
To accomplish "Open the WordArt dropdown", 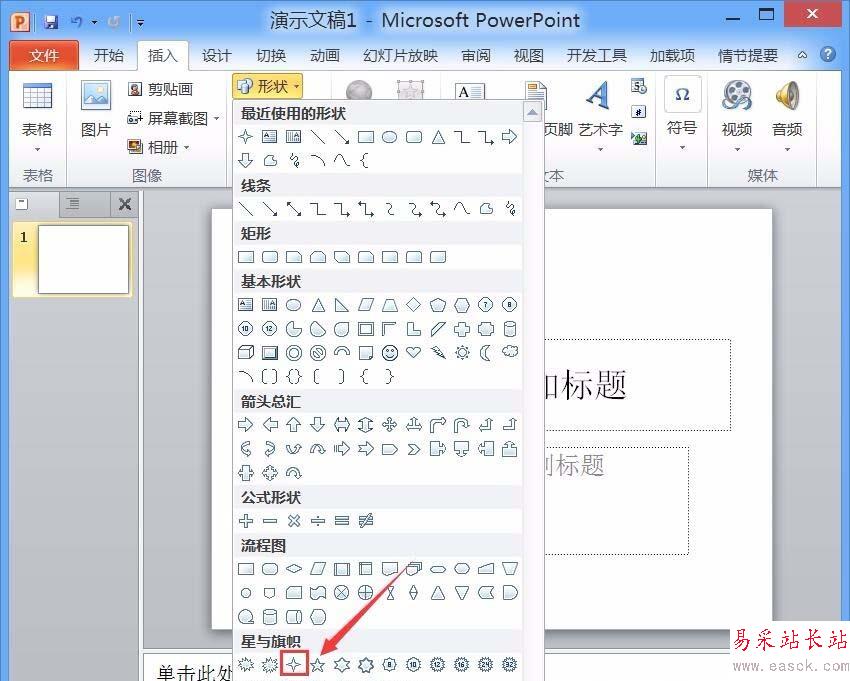I will (601, 118).
